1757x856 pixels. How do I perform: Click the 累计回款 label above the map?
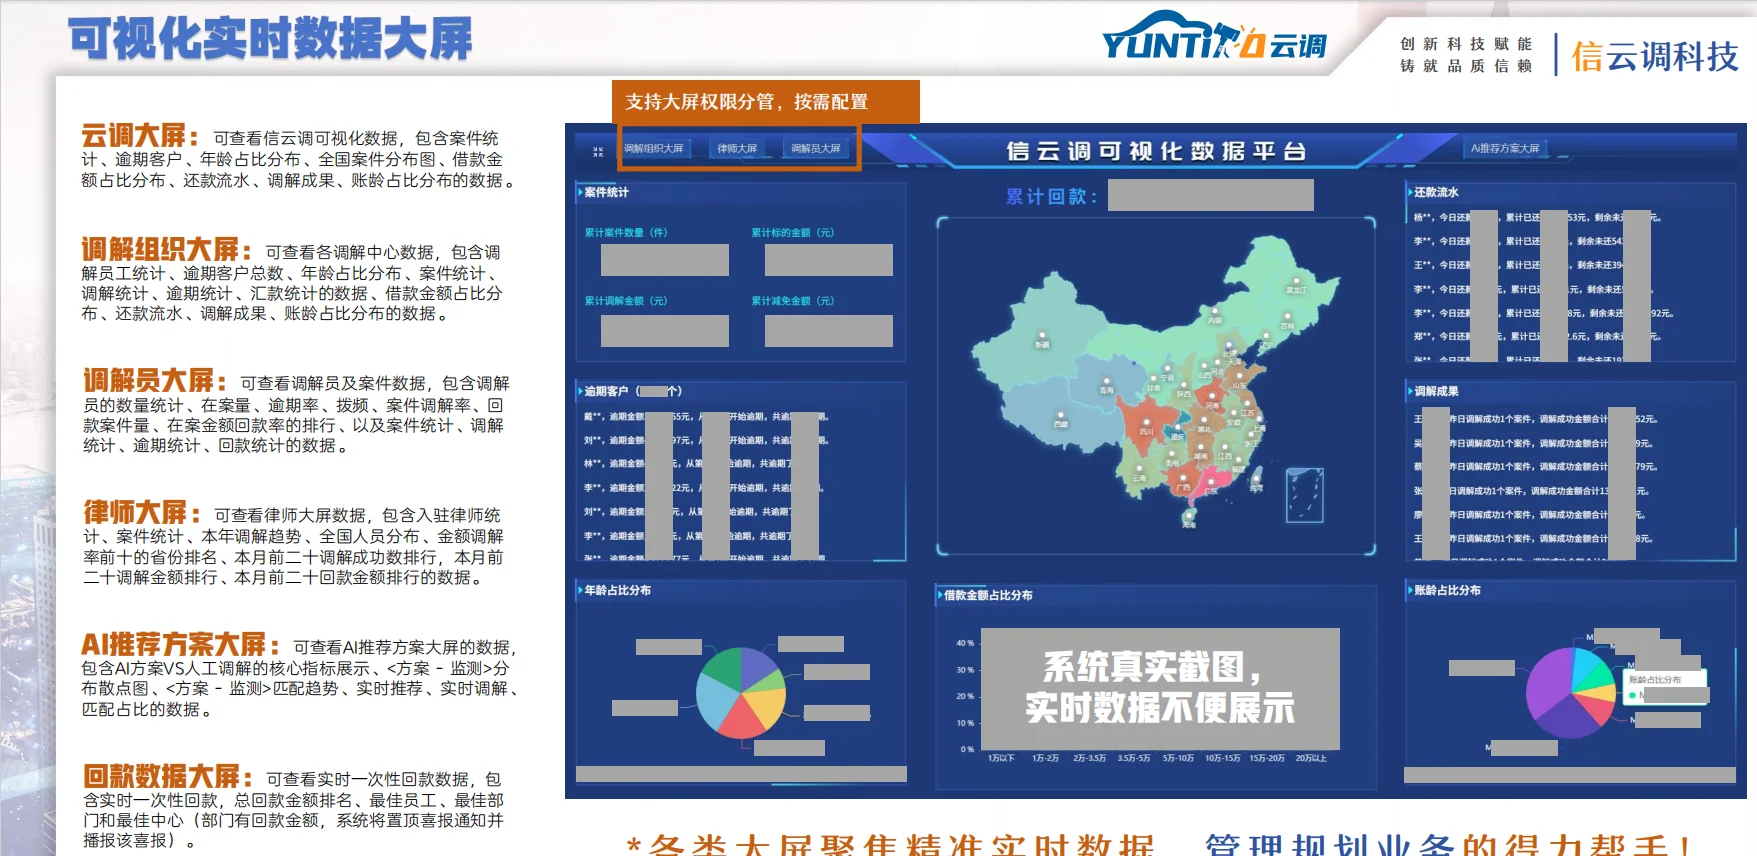click(x=1051, y=197)
